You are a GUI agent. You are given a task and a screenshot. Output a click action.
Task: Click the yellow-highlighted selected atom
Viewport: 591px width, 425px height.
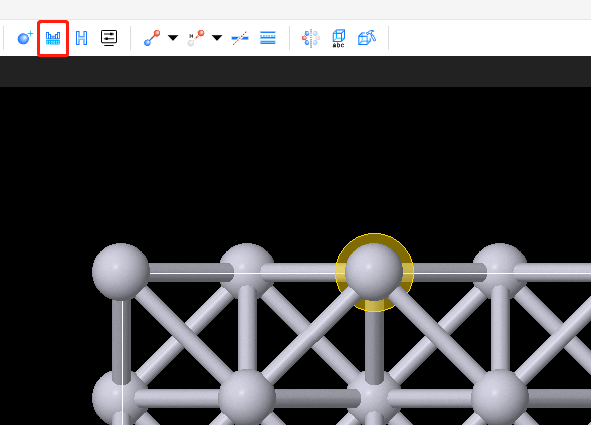tap(374, 272)
